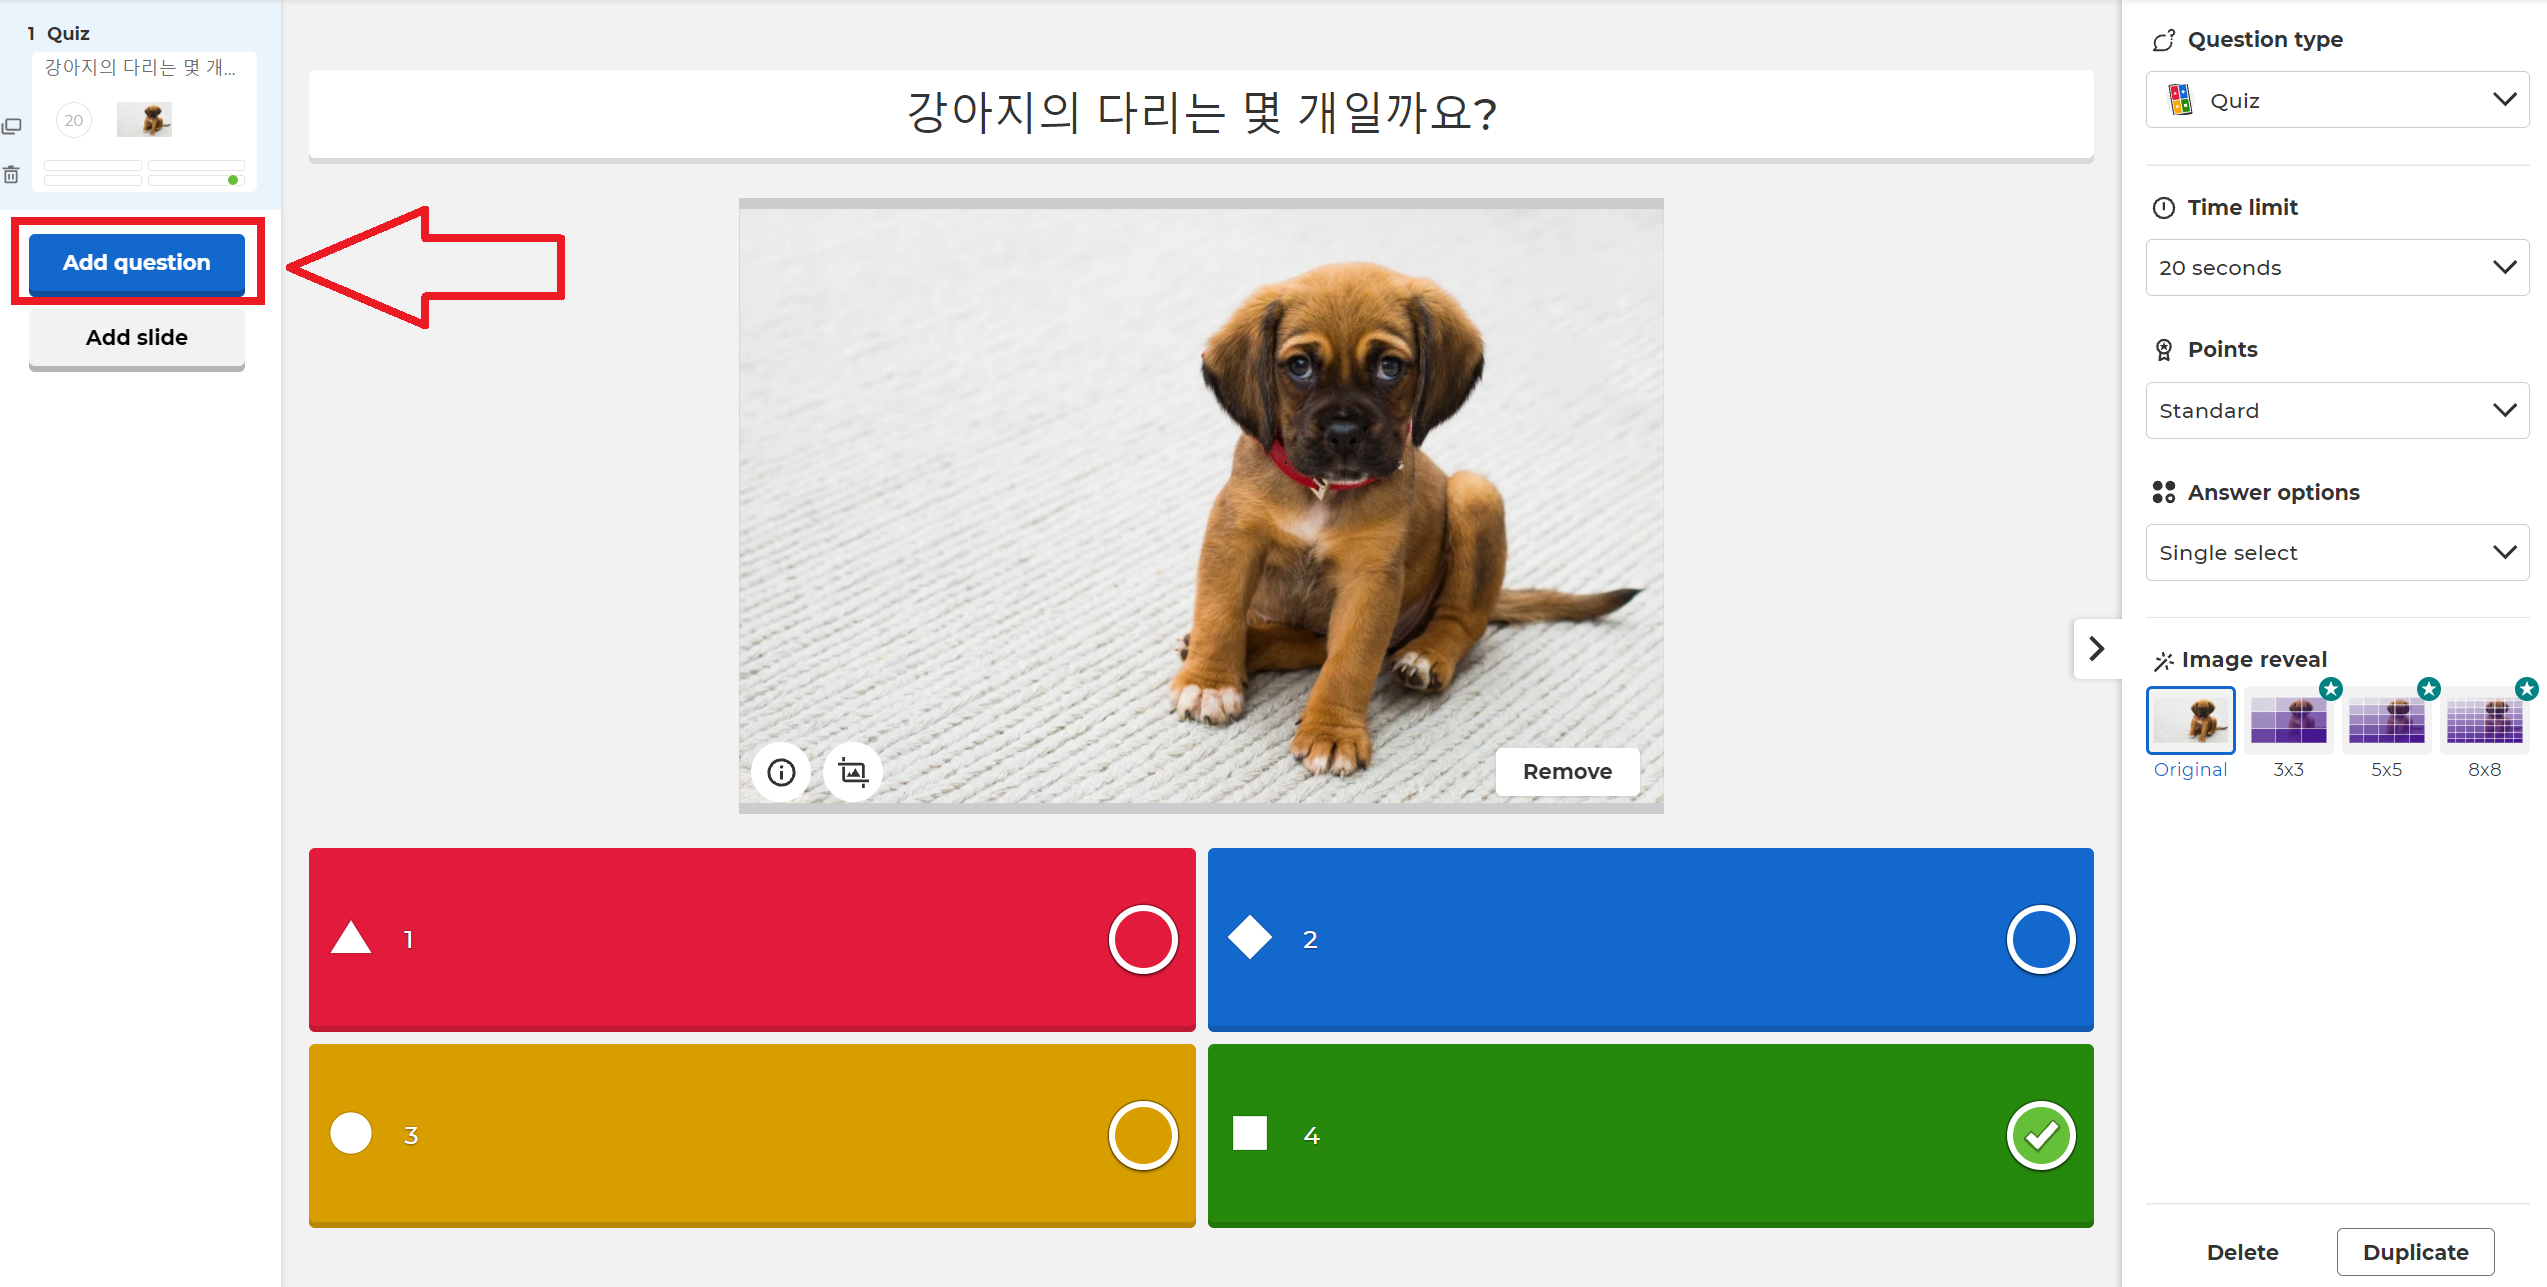
Task: Click the blue diamond answer shape
Action: point(1249,938)
